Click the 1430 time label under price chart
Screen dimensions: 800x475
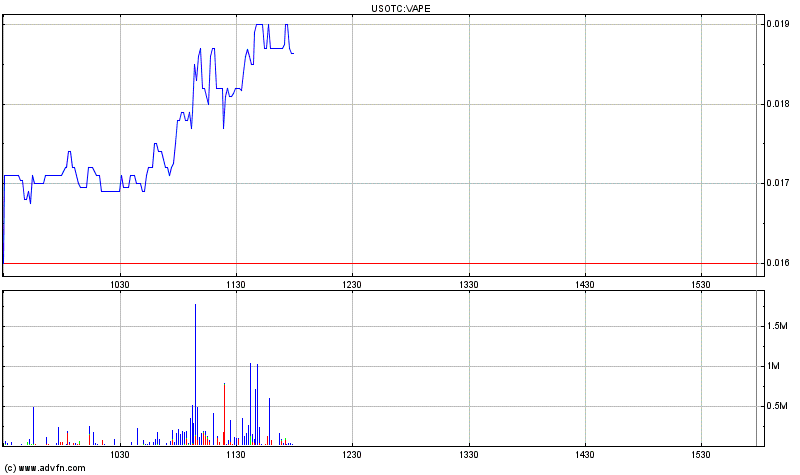point(585,285)
